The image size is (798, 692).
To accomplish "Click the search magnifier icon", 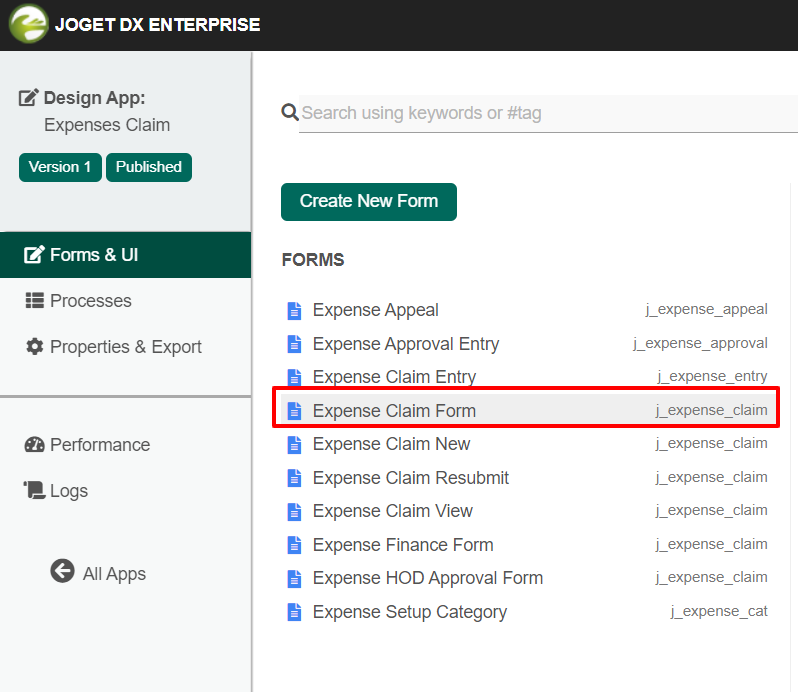I will tap(290, 113).
